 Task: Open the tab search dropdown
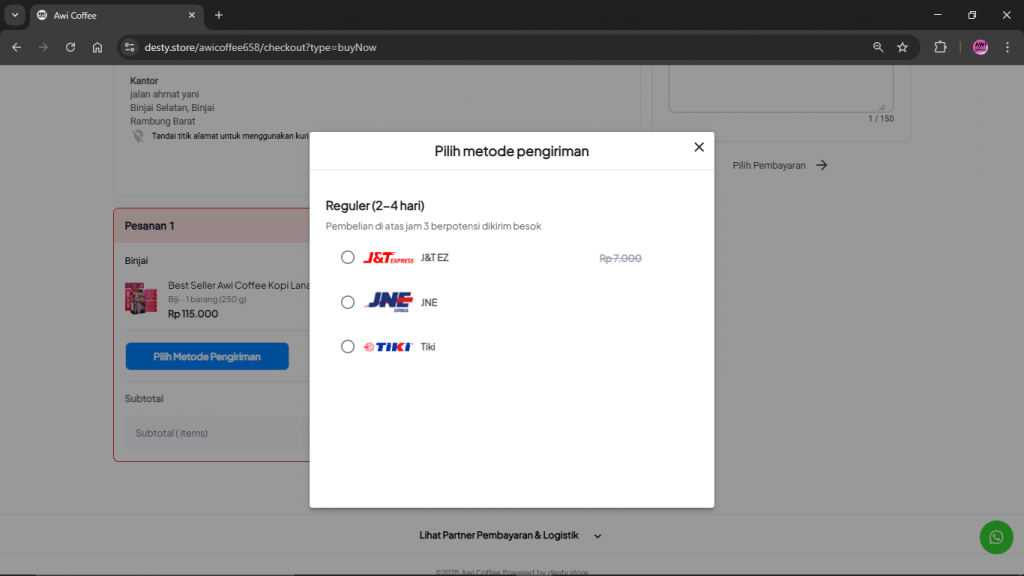click(x=14, y=15)
